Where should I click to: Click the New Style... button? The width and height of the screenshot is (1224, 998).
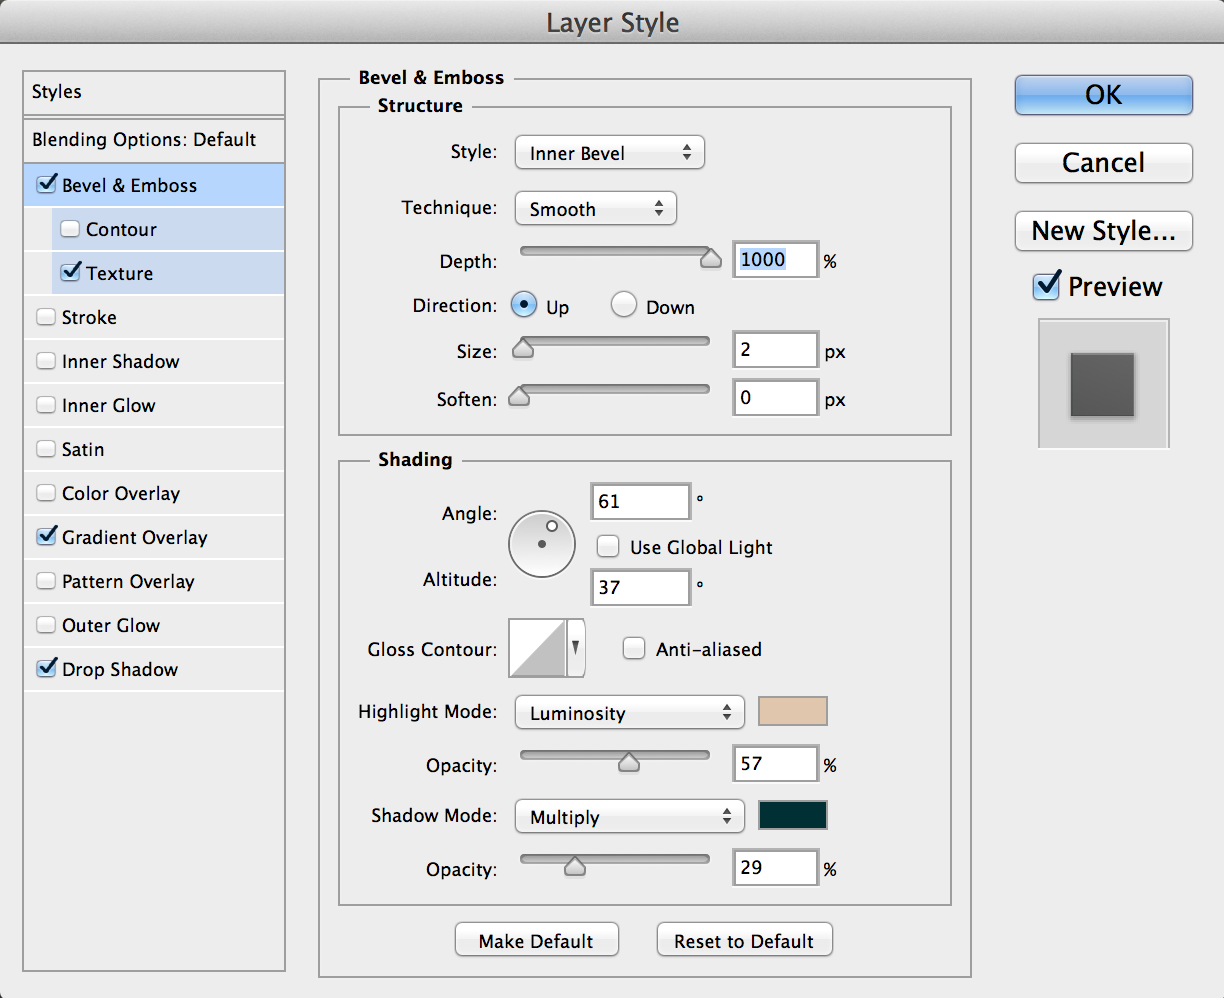click(1103, 231)
